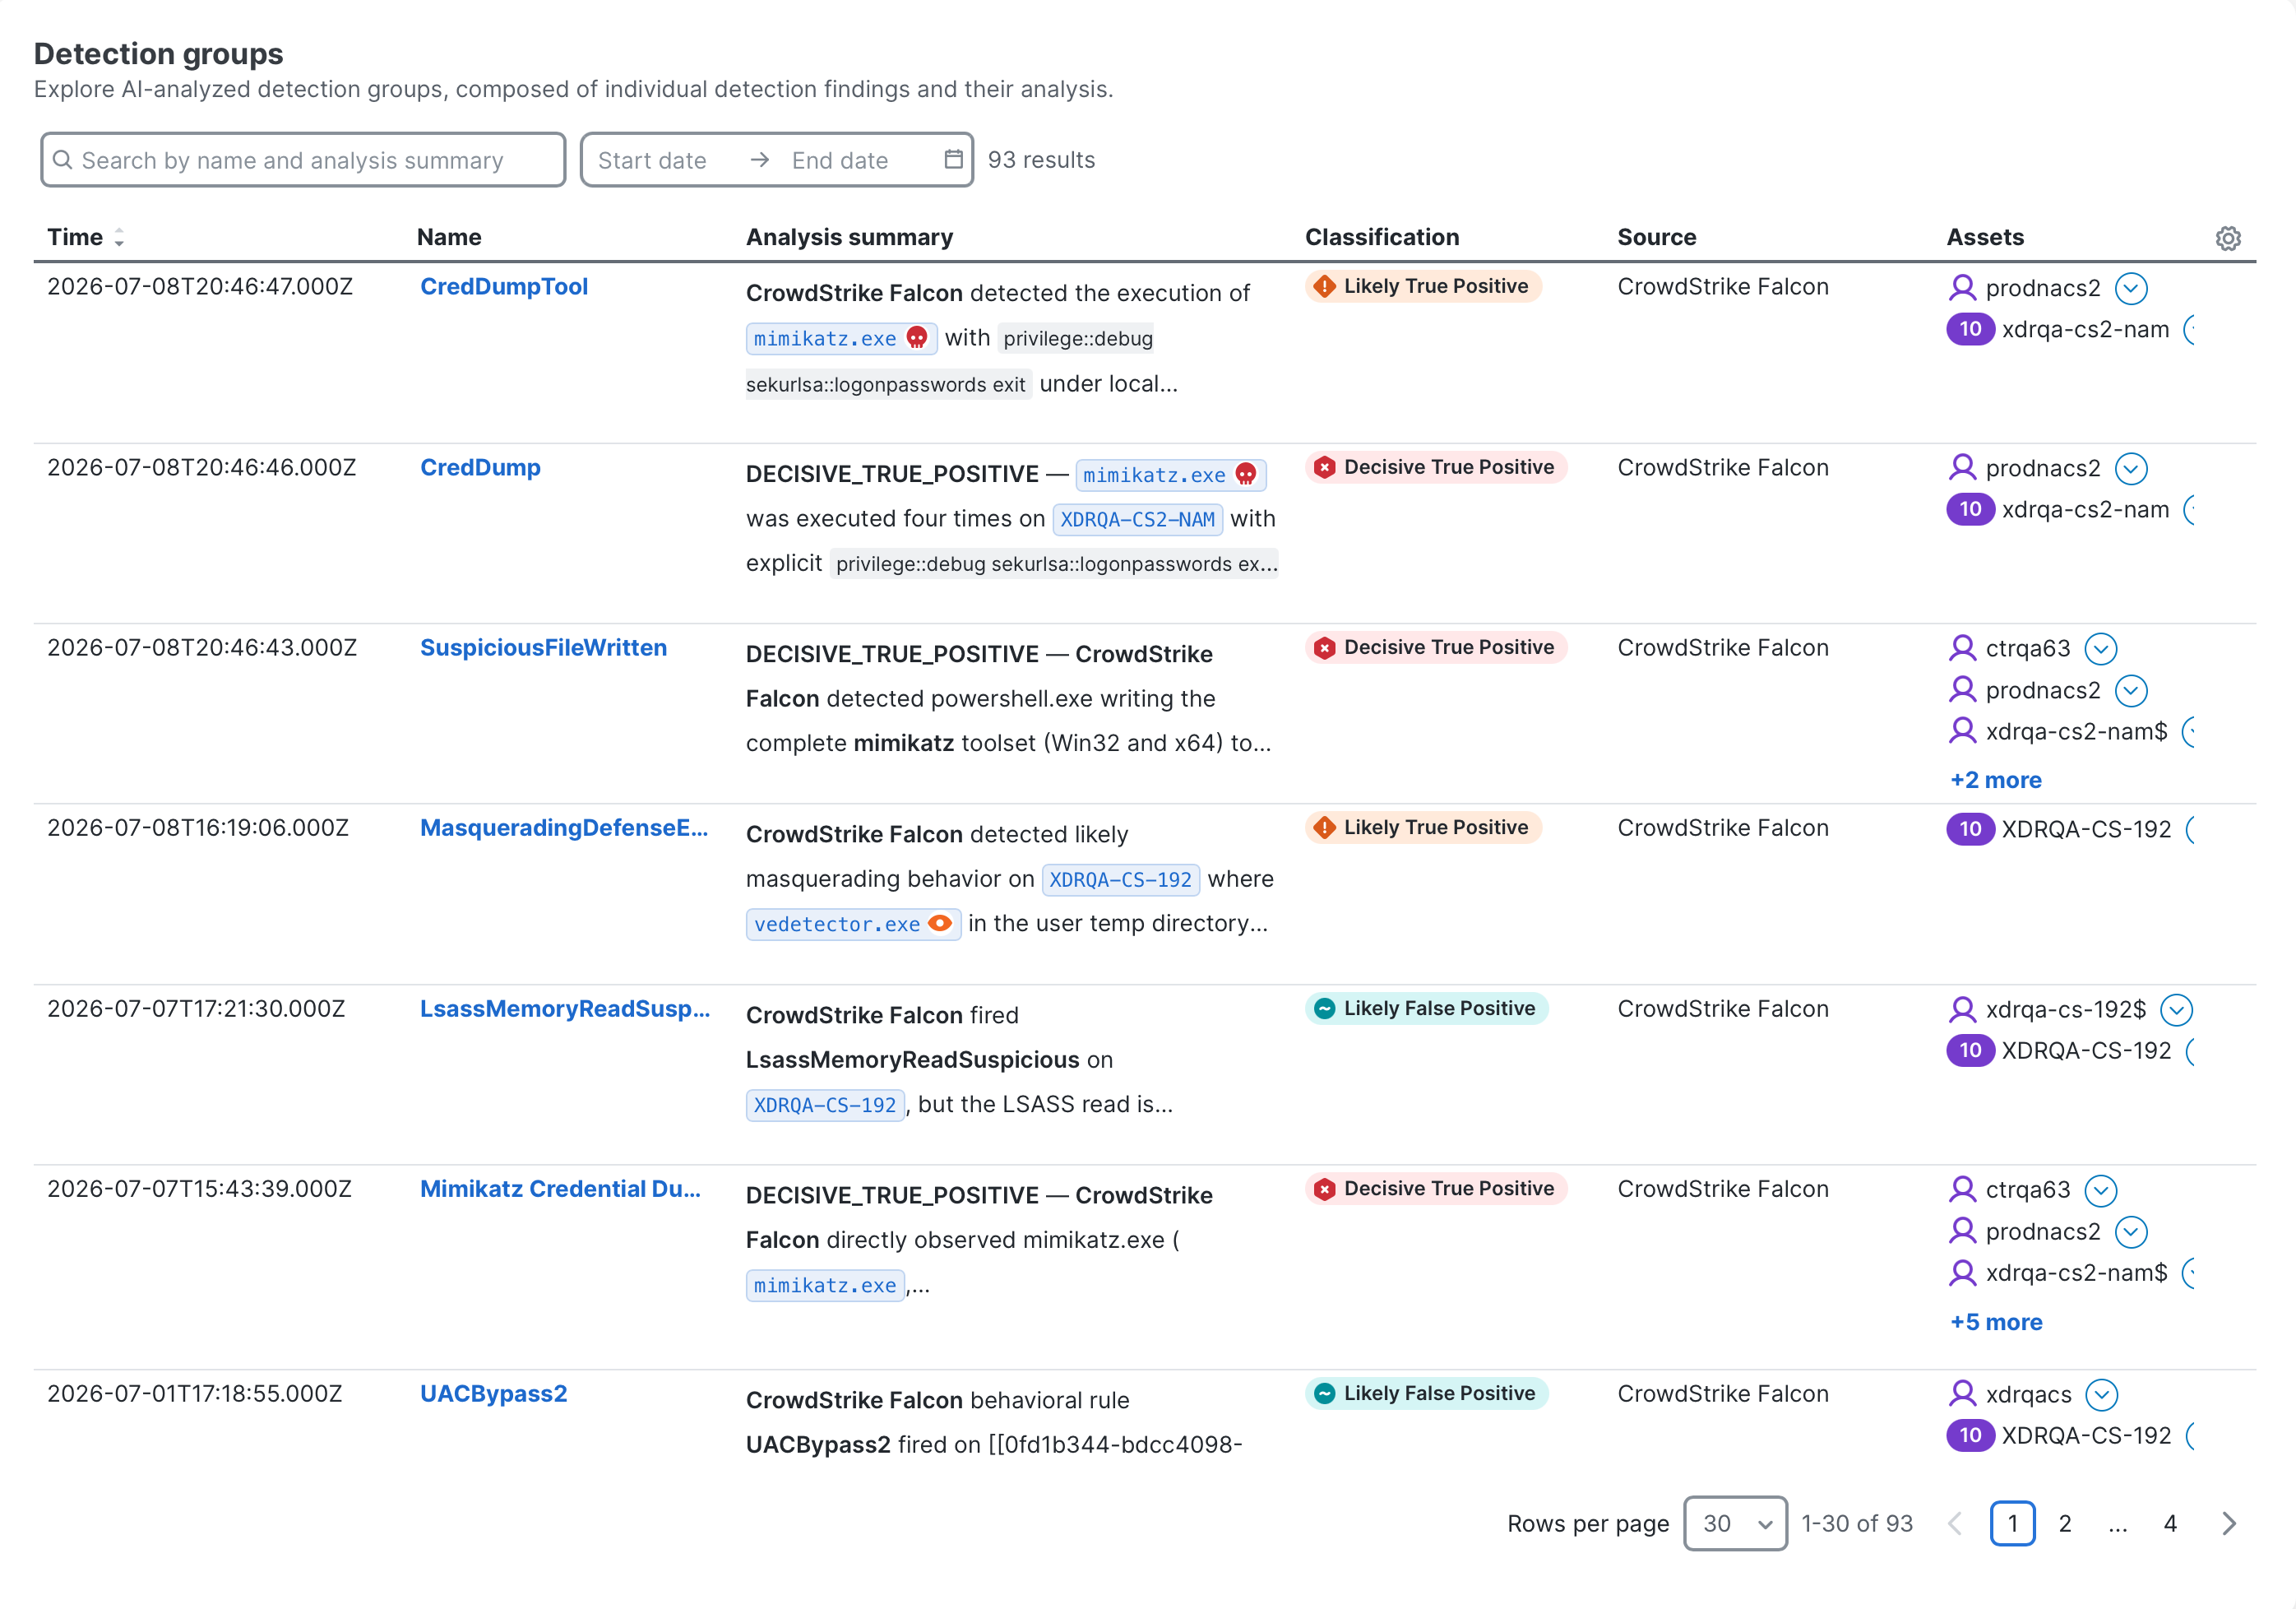2296x1609 pixels.
Task: Expand prodnacs2 asset chevron in CredDumpTool row
Action: (x=2131, y=288)
